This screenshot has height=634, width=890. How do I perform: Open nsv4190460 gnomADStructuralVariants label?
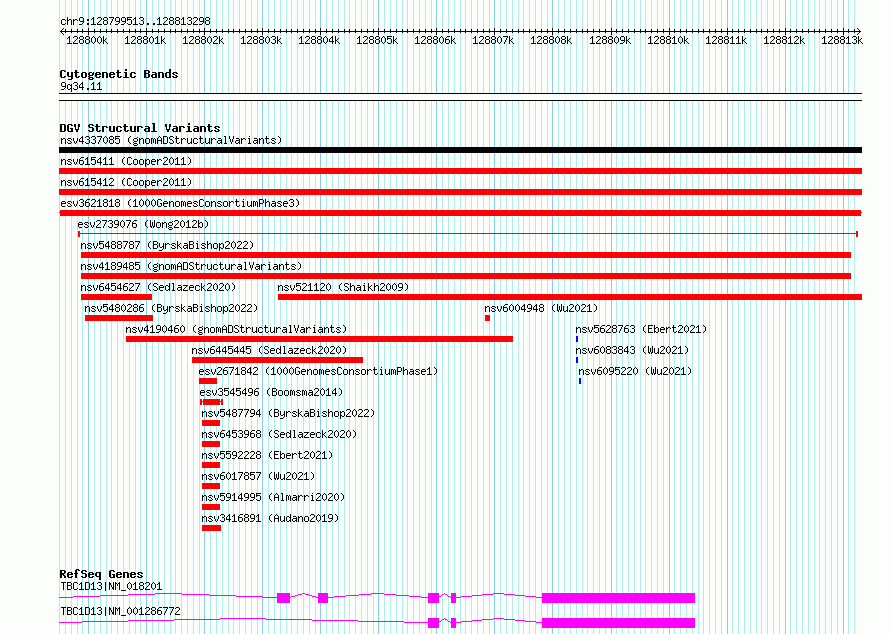tap(236, 329)
